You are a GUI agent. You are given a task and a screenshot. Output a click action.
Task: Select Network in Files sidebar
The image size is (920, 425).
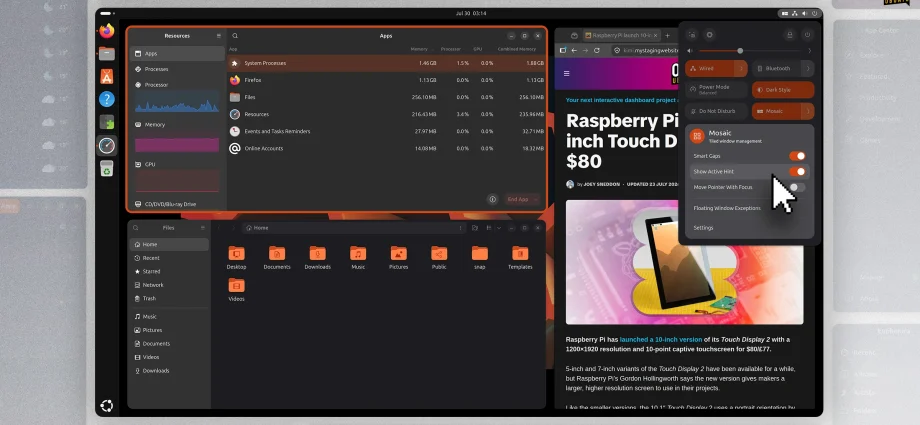click(169, 285)
